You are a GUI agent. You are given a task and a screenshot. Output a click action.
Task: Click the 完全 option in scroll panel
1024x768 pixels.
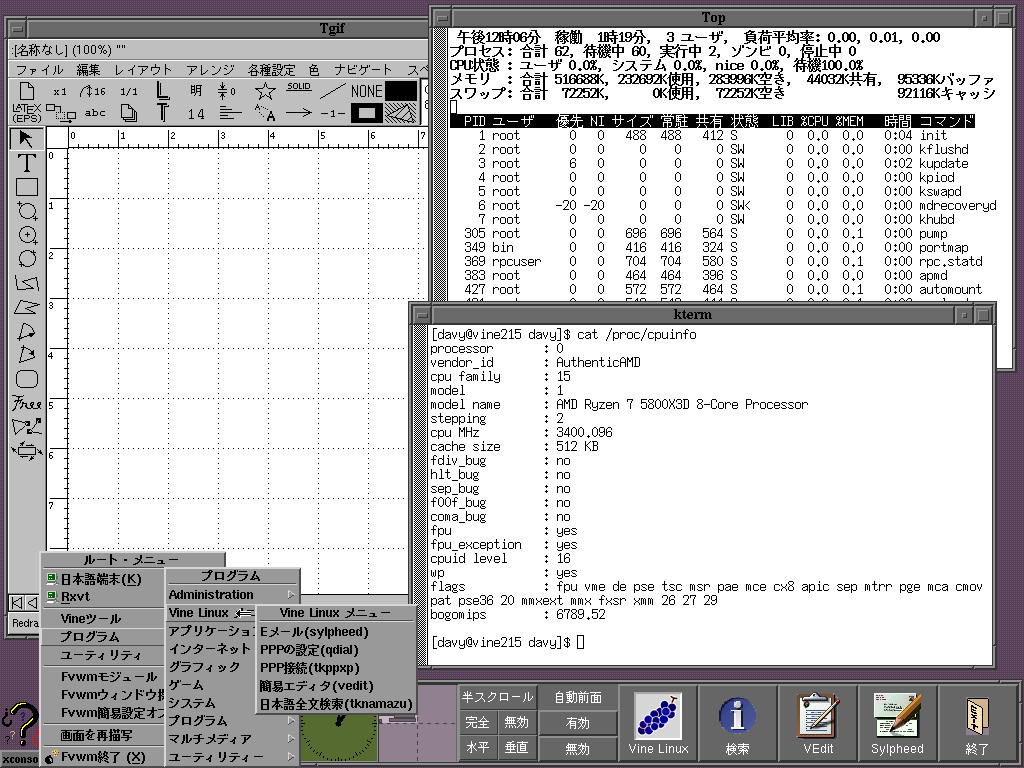click(477, 722)
